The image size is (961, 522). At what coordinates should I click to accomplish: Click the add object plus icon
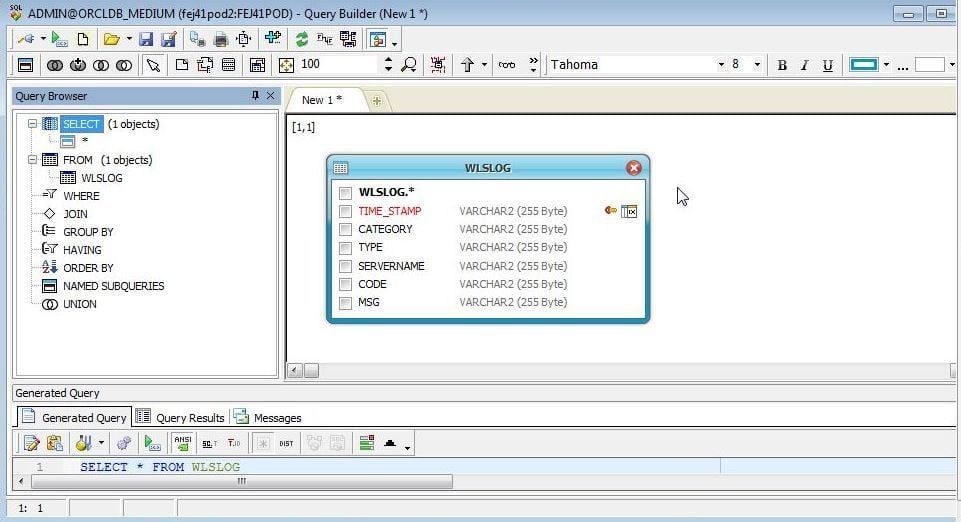pyautogui.click(x=273, y=38)
